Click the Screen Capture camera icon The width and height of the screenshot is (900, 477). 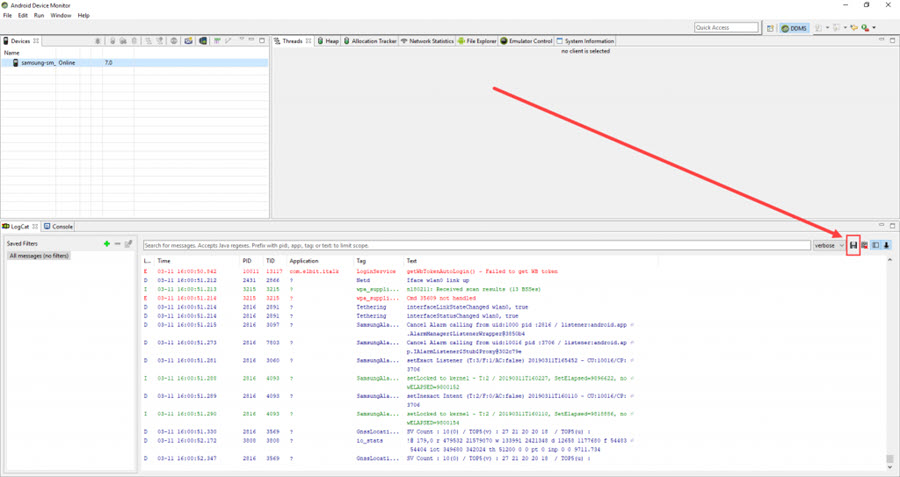pyautogui.click(x=188, y=41)
